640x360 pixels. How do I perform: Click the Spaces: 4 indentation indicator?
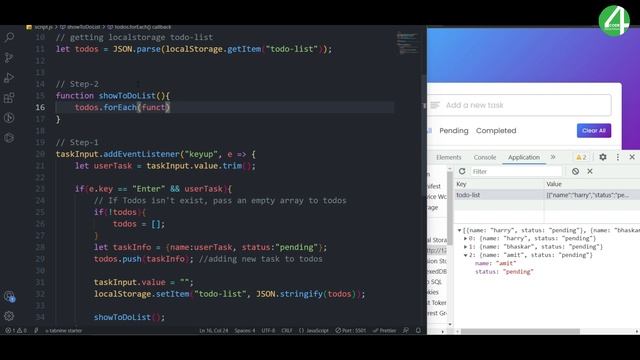(x=244, y=331)
